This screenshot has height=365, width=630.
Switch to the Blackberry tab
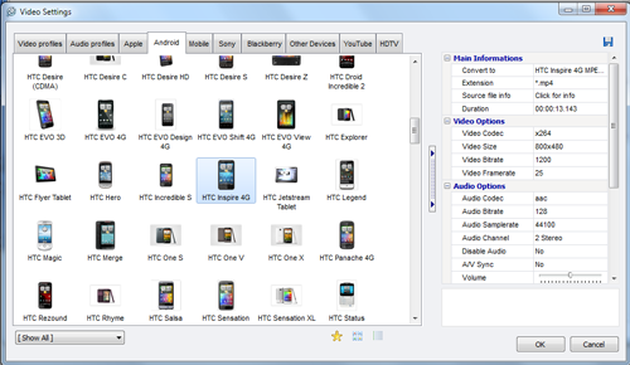[264, 43]
